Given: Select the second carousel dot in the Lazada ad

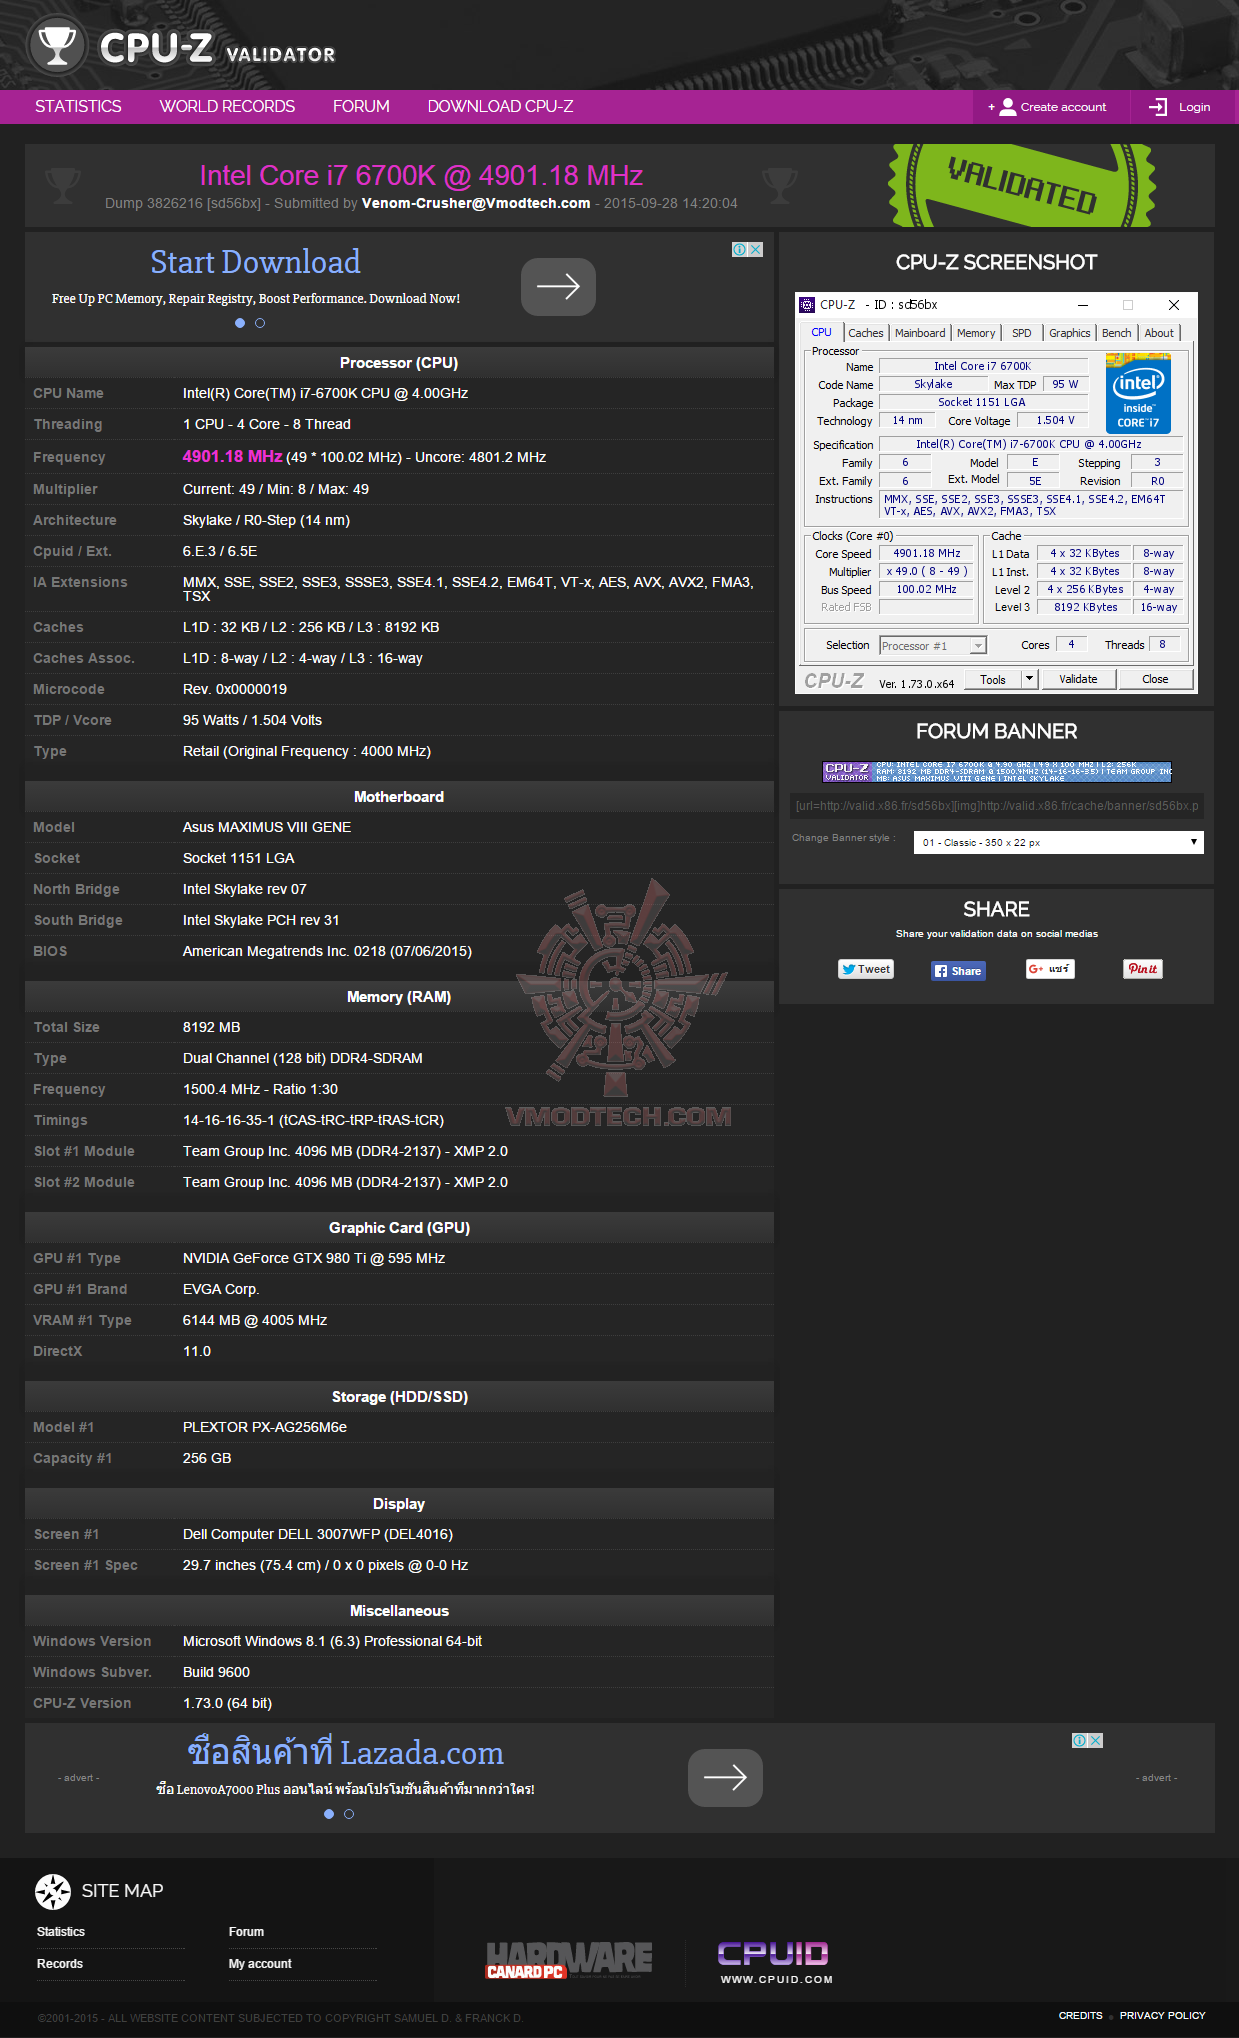Looking at the screenshot, I should point(349,1814).
